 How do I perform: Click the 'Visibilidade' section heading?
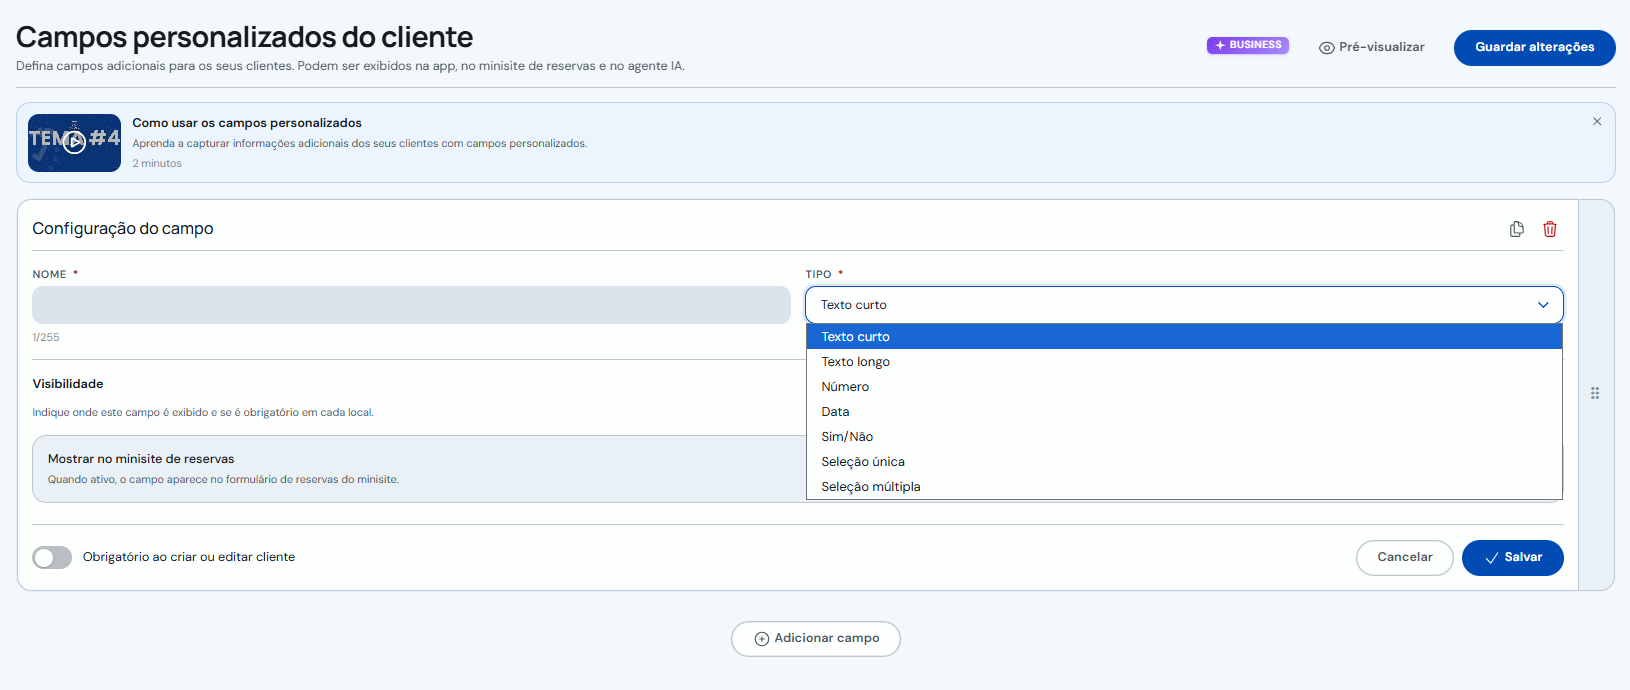click(68, 384)
